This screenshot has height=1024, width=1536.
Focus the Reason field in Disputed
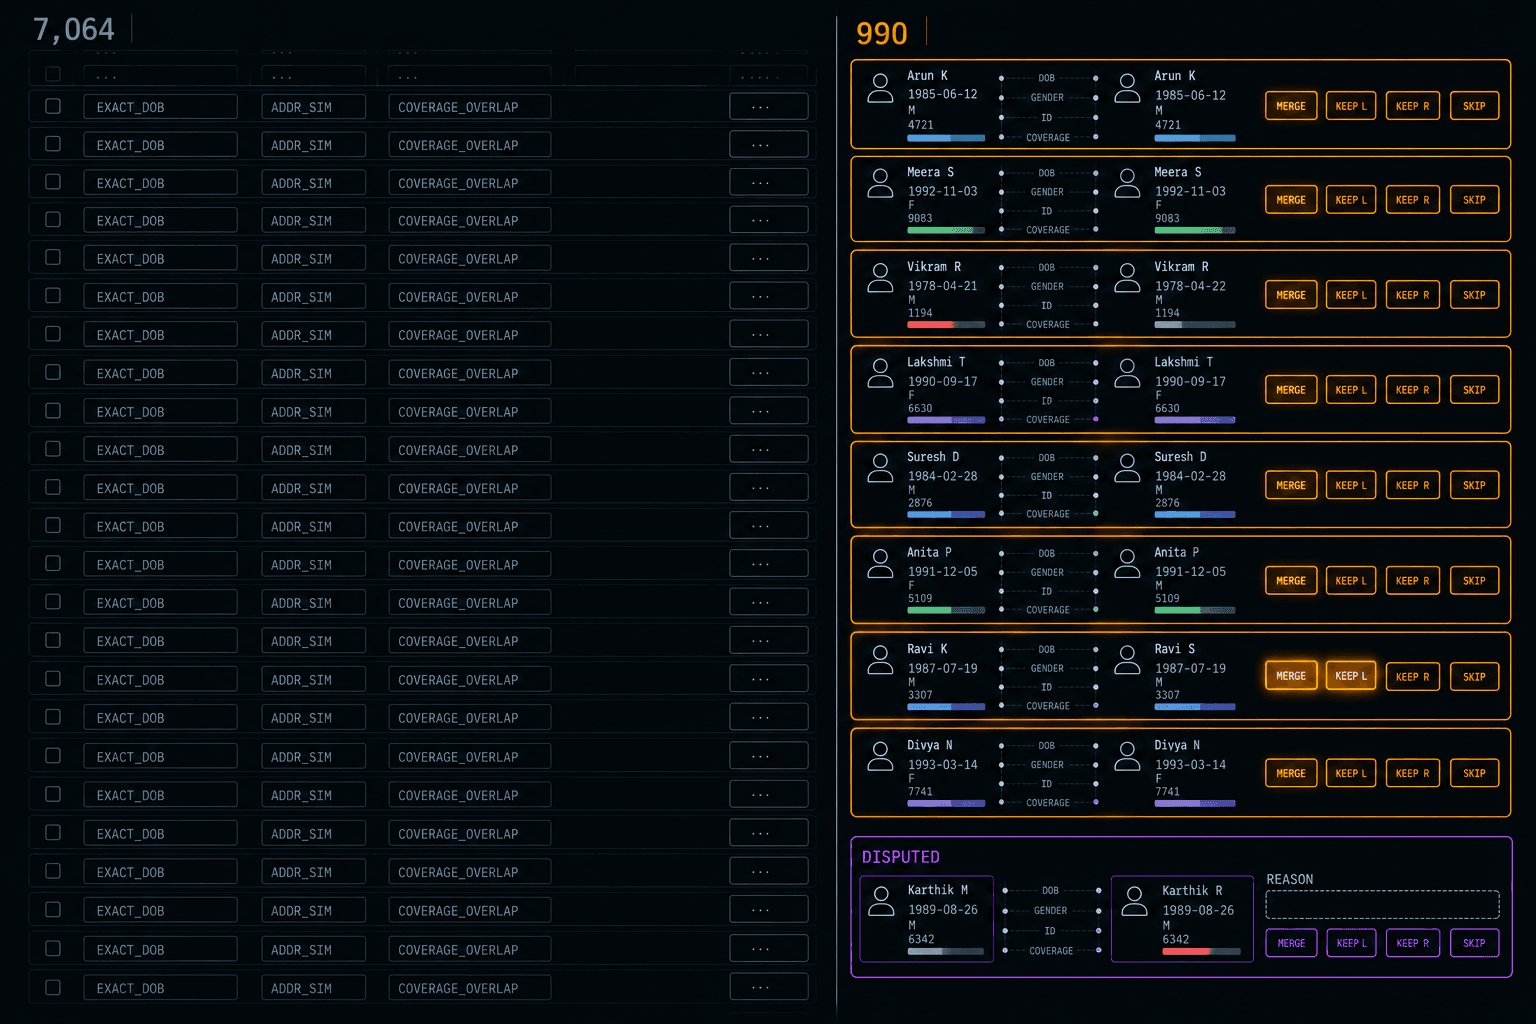(1382, 905)
